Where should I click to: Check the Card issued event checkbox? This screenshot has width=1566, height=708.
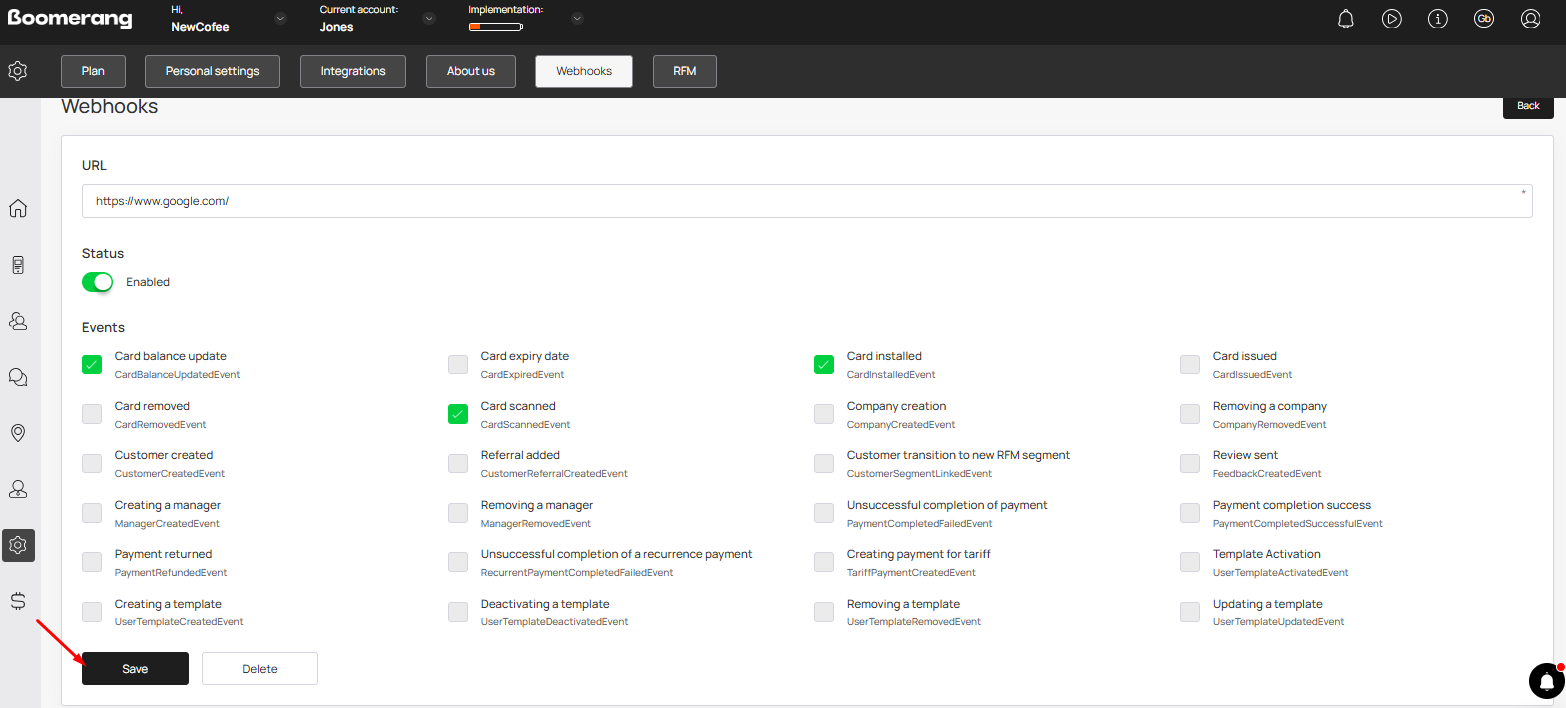(1190, 365)
